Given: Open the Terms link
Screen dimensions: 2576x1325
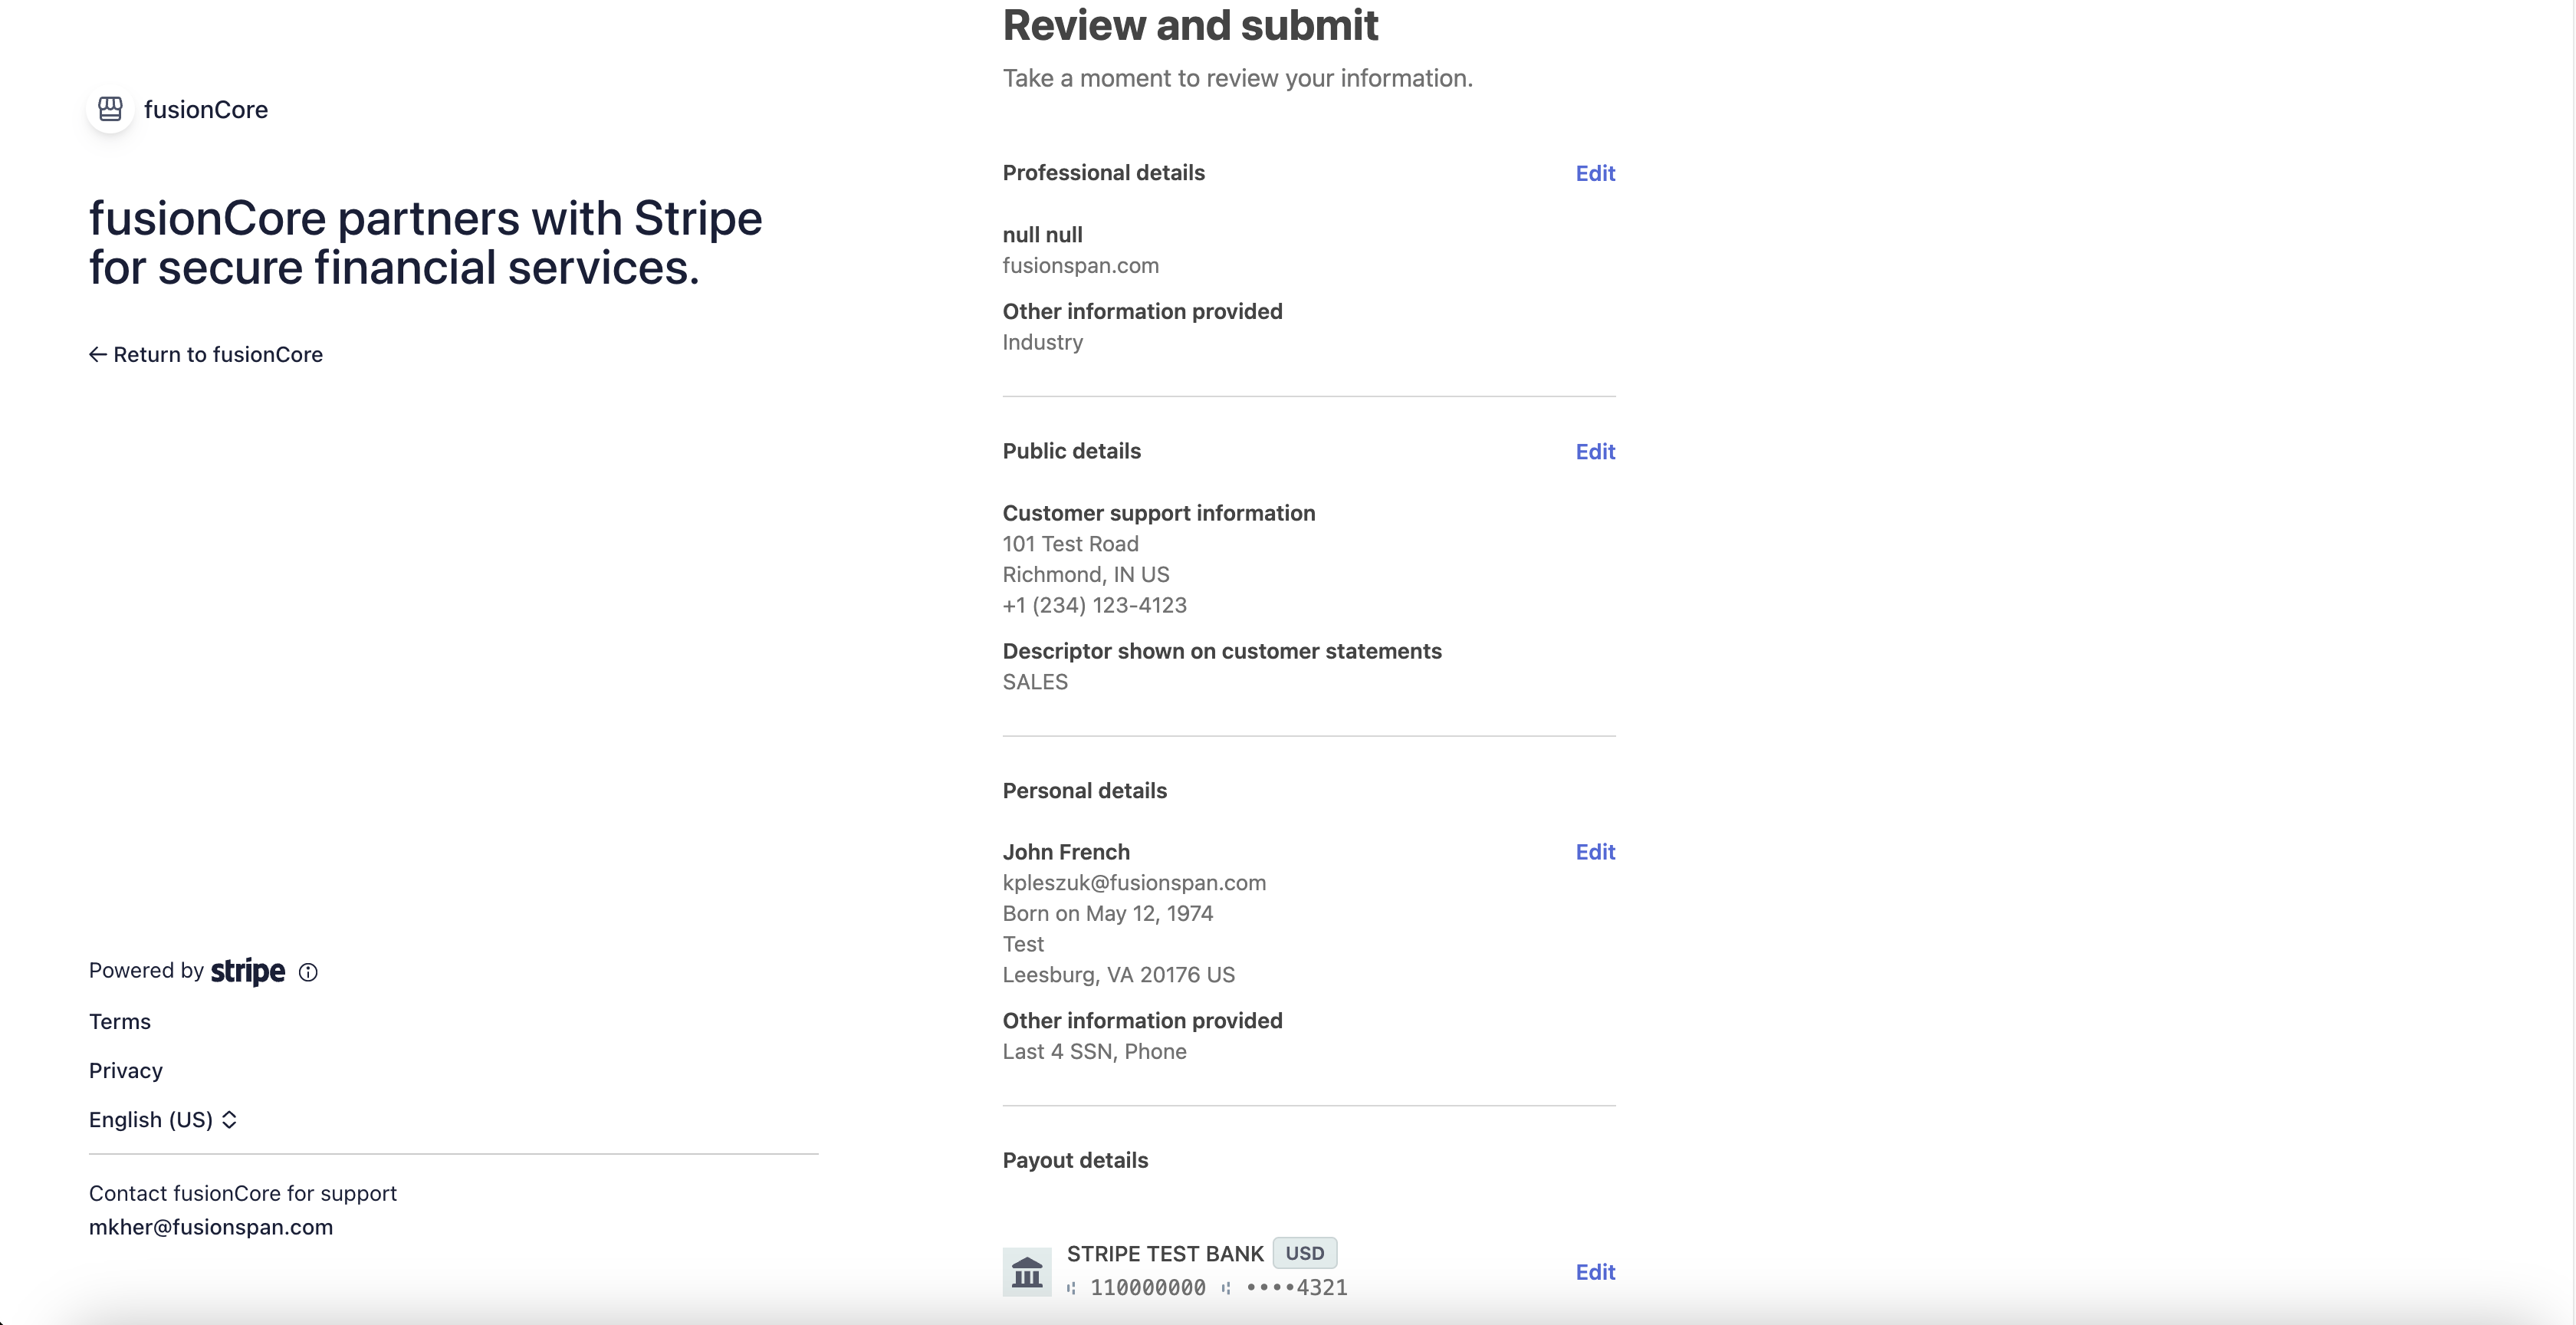Looking at the screenshot, I should click(120, 1021).
